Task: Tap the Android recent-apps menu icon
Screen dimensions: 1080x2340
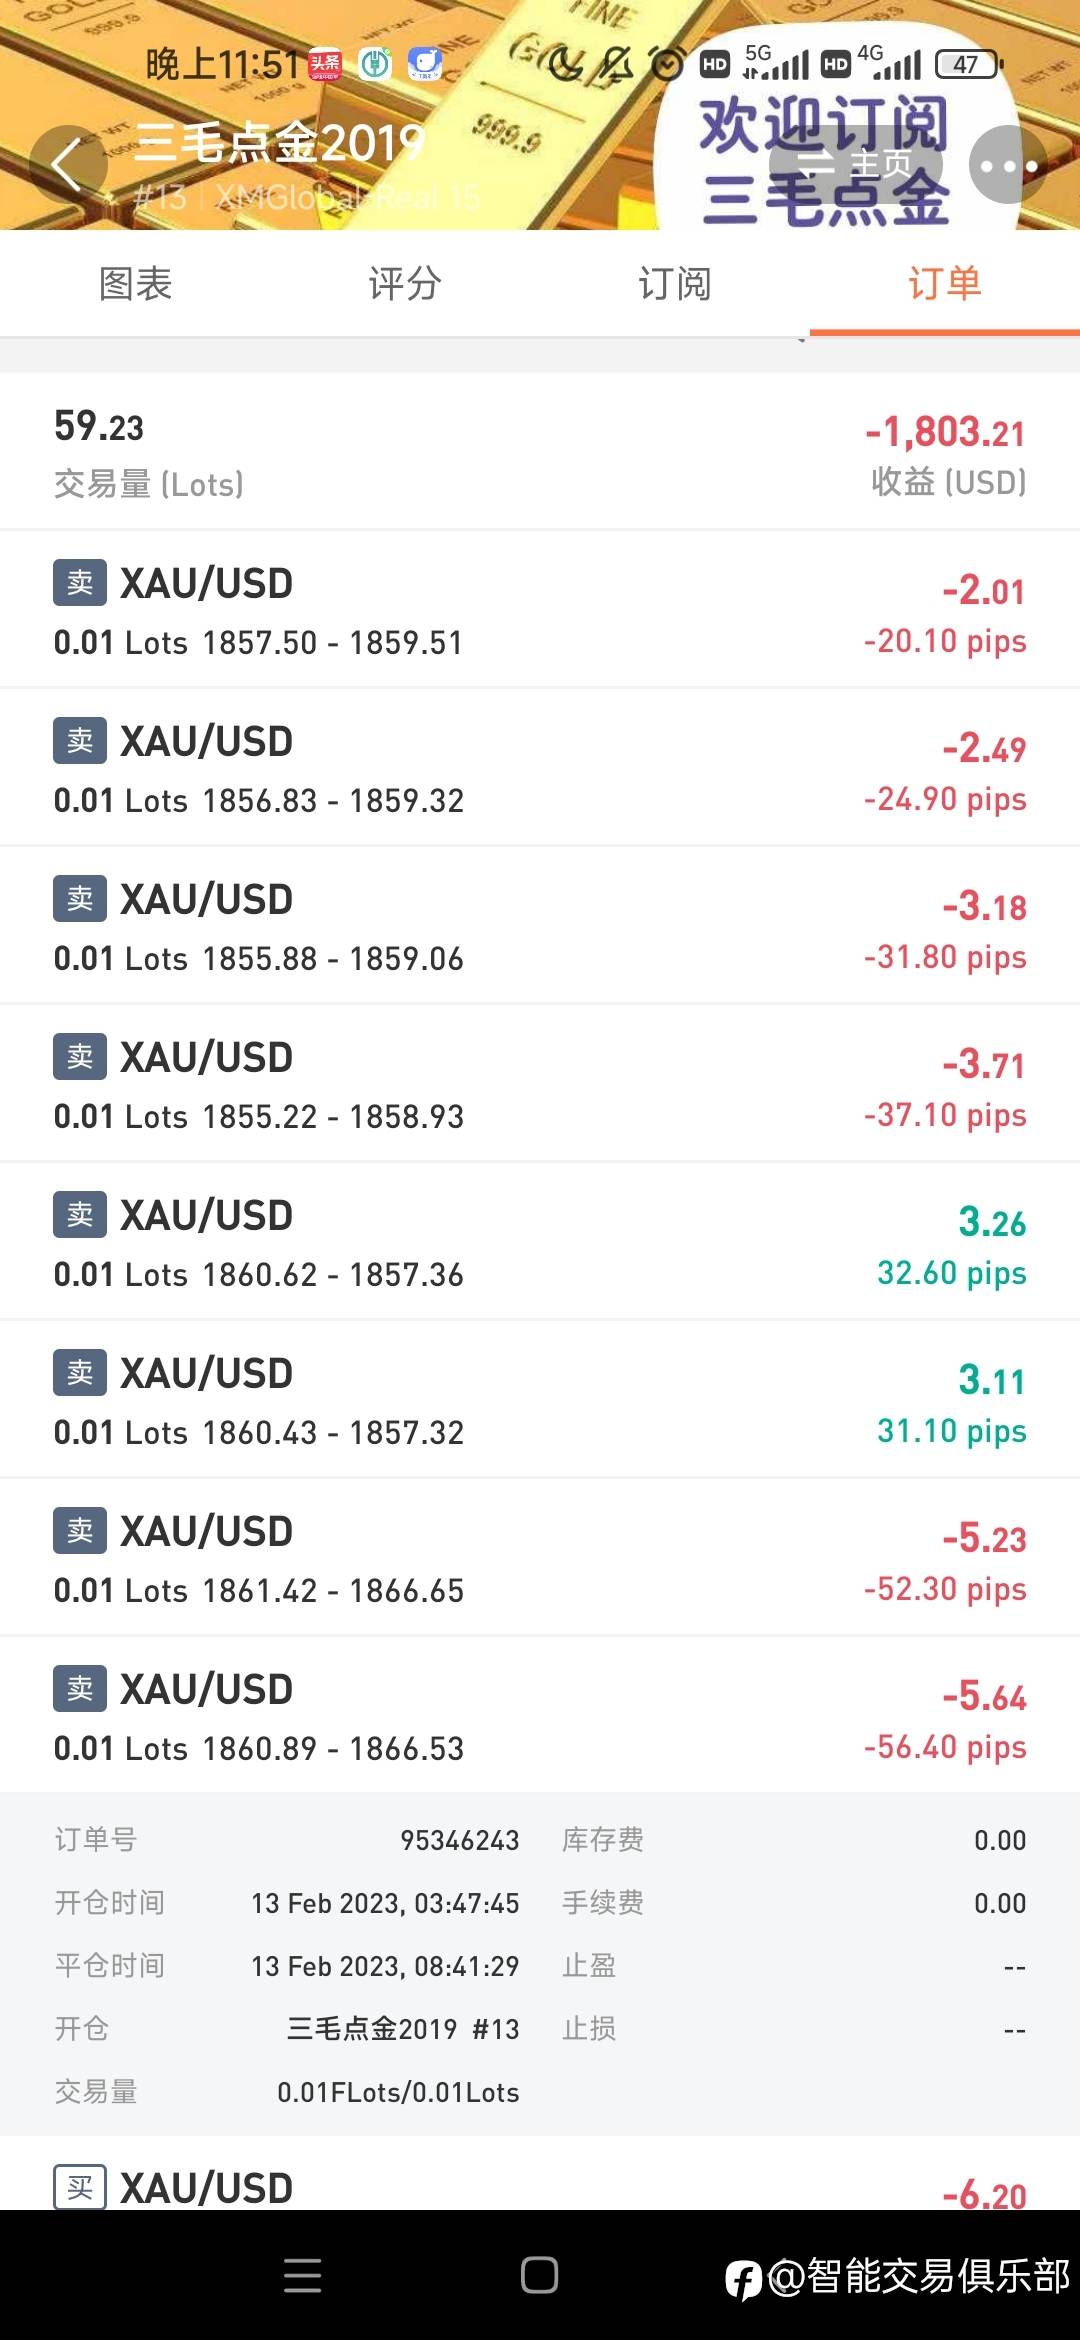Action: pos(302,2275)
